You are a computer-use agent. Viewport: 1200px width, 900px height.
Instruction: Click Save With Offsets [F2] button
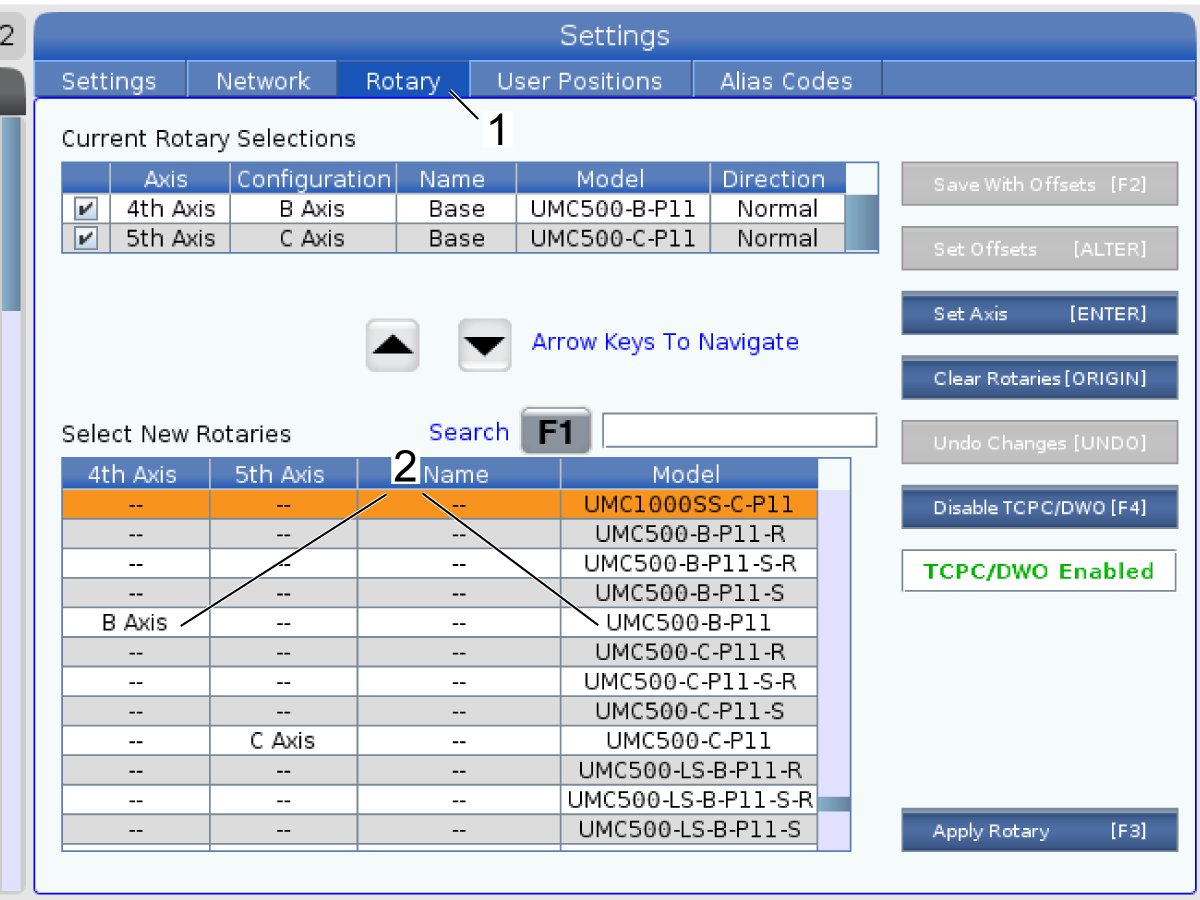pyautogui.click(x=1040, y=185)
